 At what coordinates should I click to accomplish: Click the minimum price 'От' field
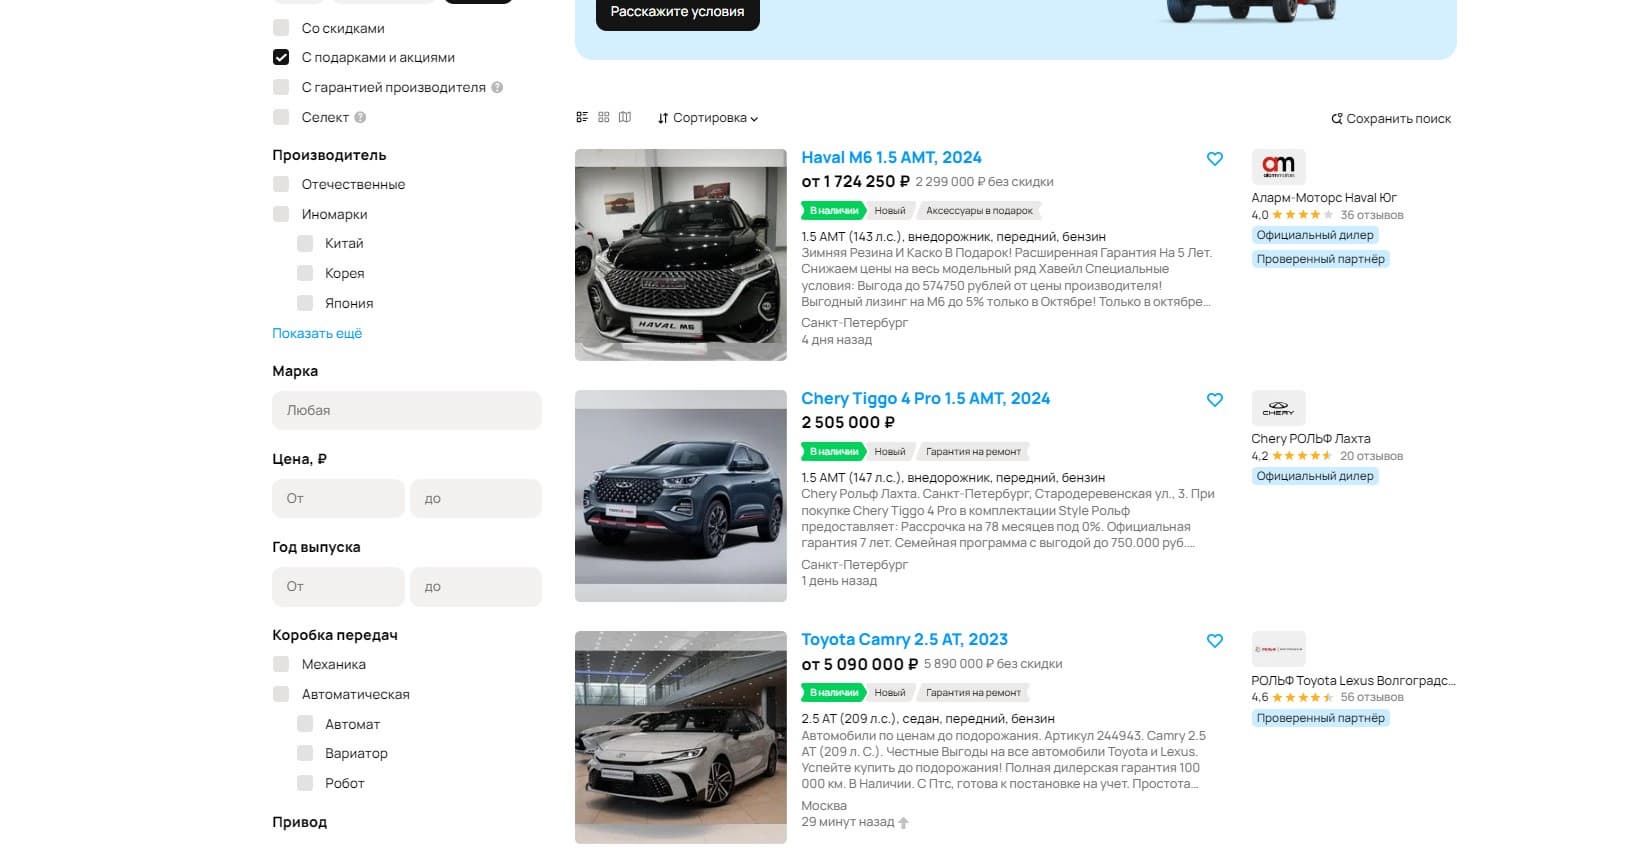coord(338,499)
